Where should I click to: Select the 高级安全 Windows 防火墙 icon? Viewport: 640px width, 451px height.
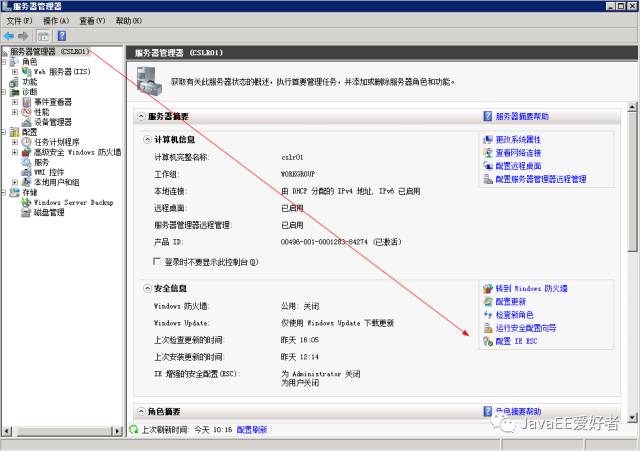(27, 152)
